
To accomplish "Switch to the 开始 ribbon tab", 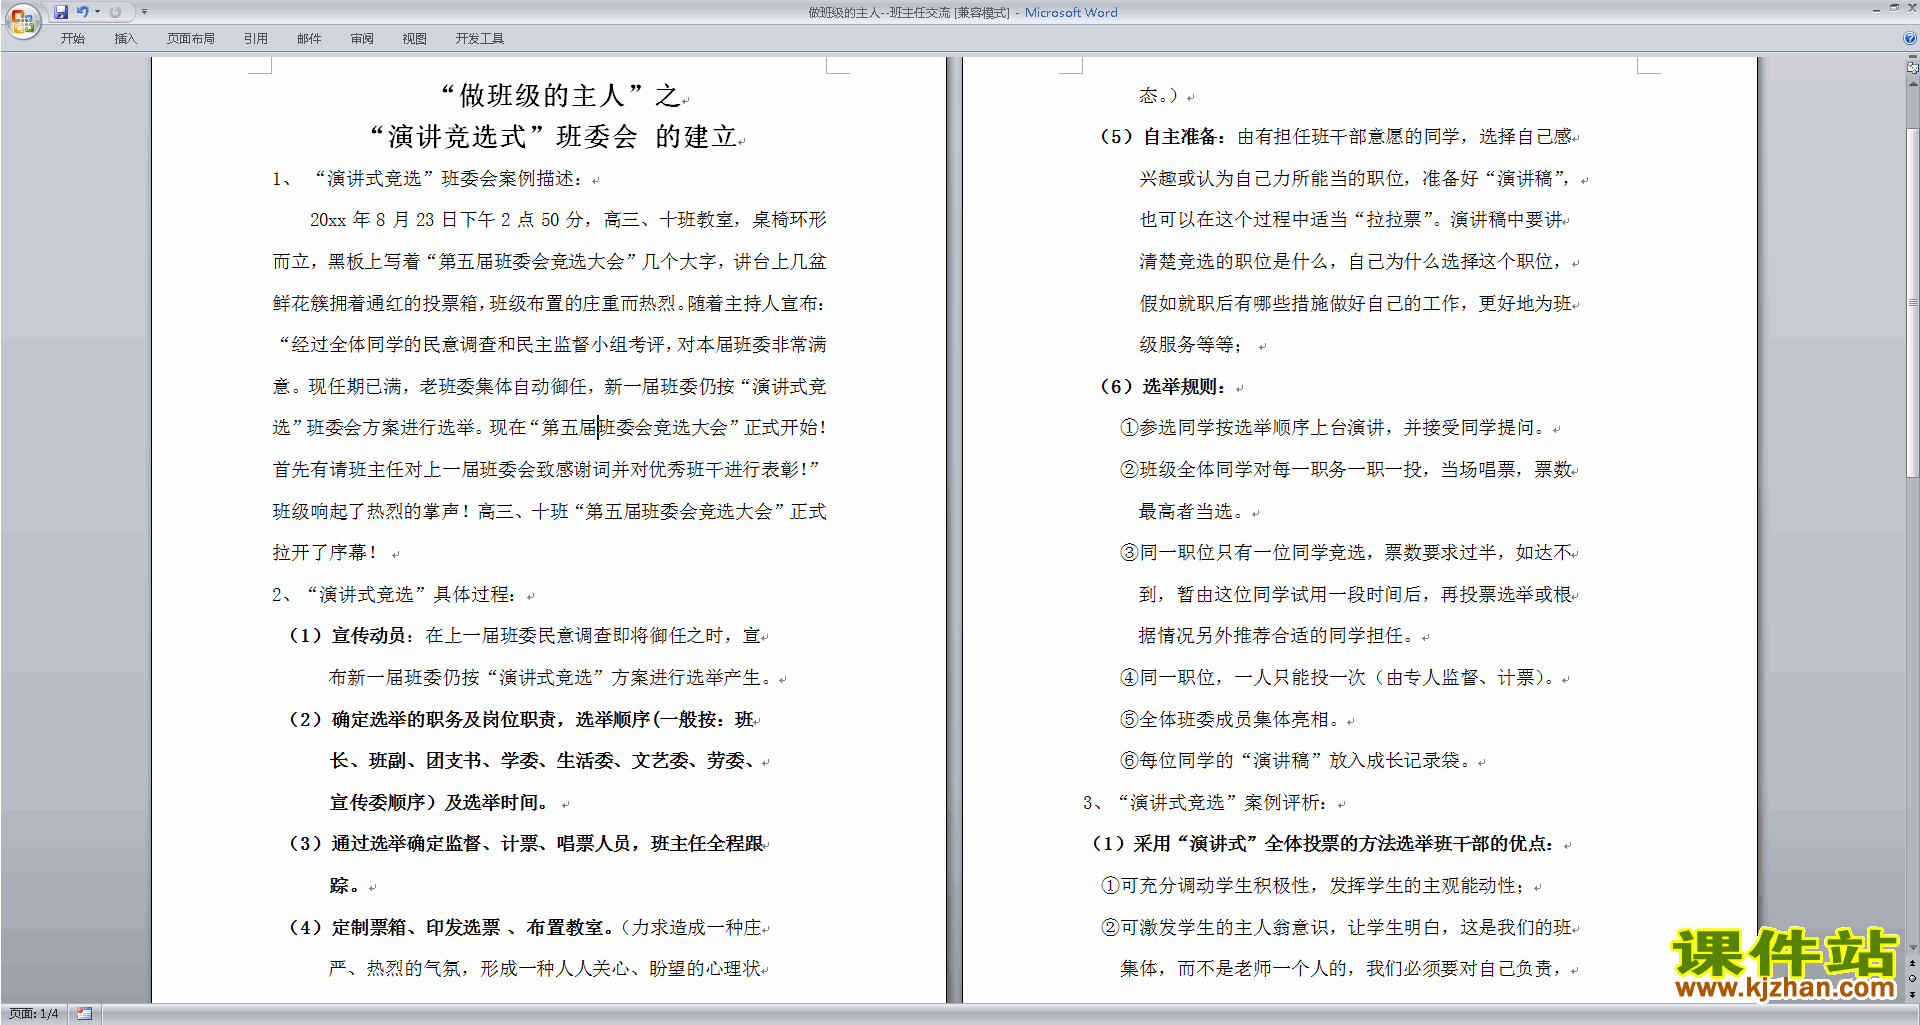I will tap(73, 38).
